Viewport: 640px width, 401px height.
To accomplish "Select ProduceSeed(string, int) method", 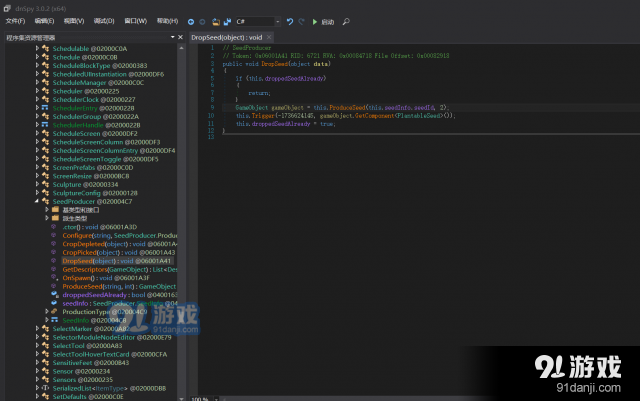I will (x=119, y=286).
